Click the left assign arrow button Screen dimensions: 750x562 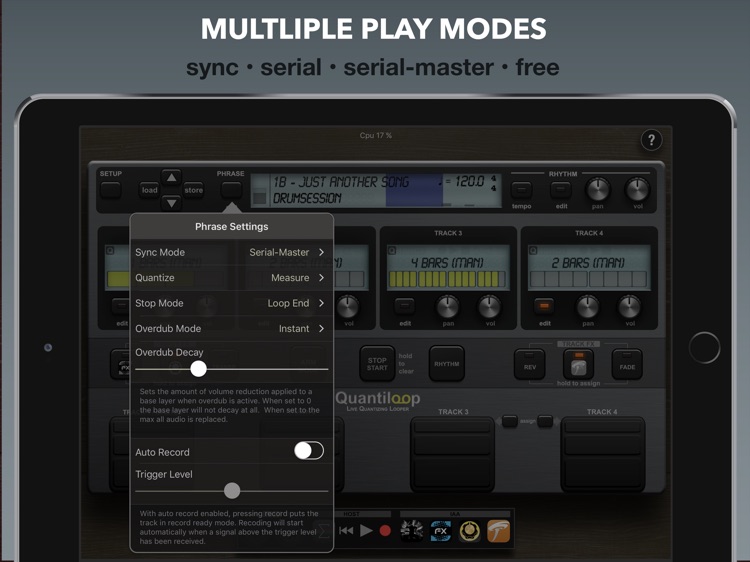click(508, 421)
